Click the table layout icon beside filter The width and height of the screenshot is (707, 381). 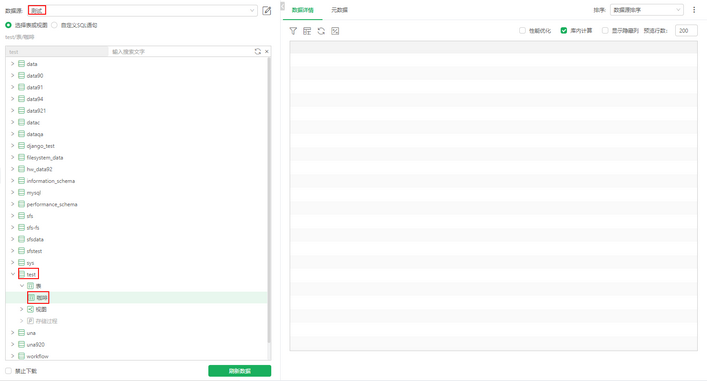tap(307, 31)
